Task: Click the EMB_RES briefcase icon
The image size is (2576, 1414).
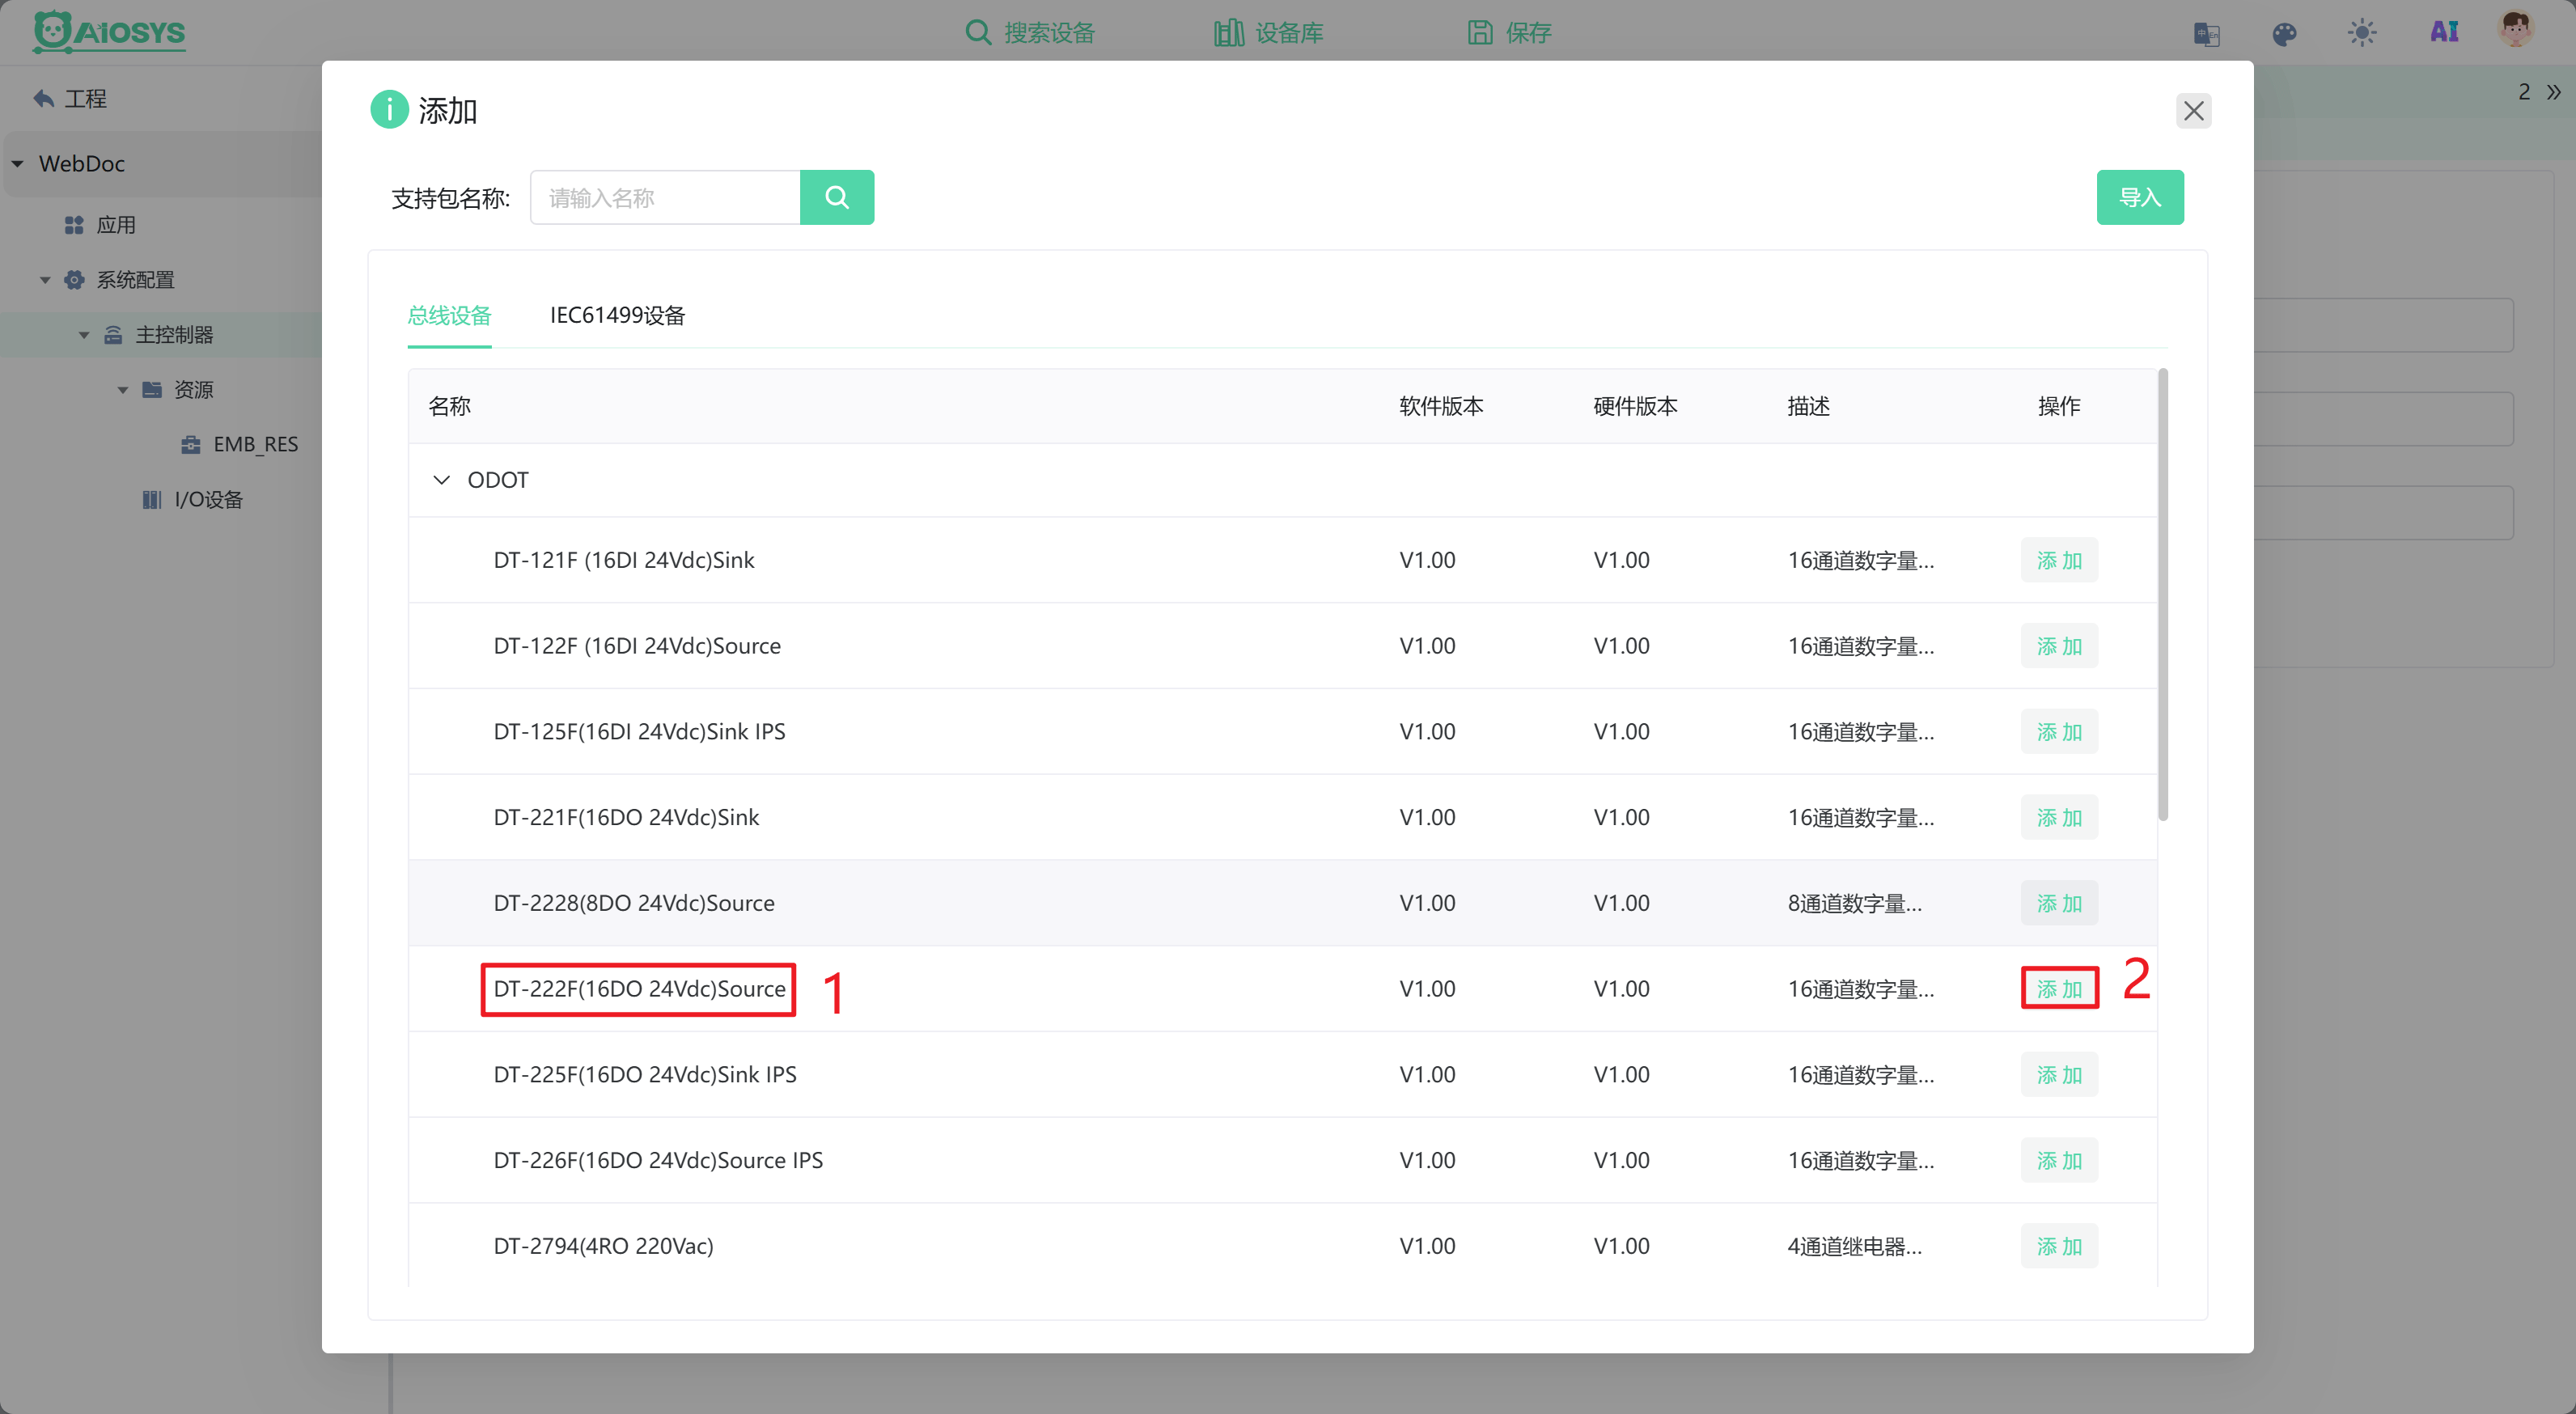Action: pos(191,444)
